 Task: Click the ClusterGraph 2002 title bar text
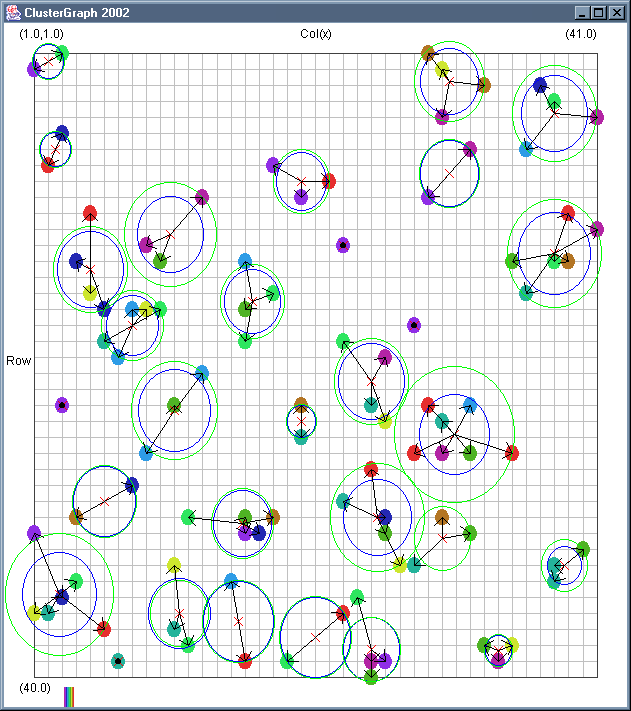pyautogui.click(x=77, y=13)
